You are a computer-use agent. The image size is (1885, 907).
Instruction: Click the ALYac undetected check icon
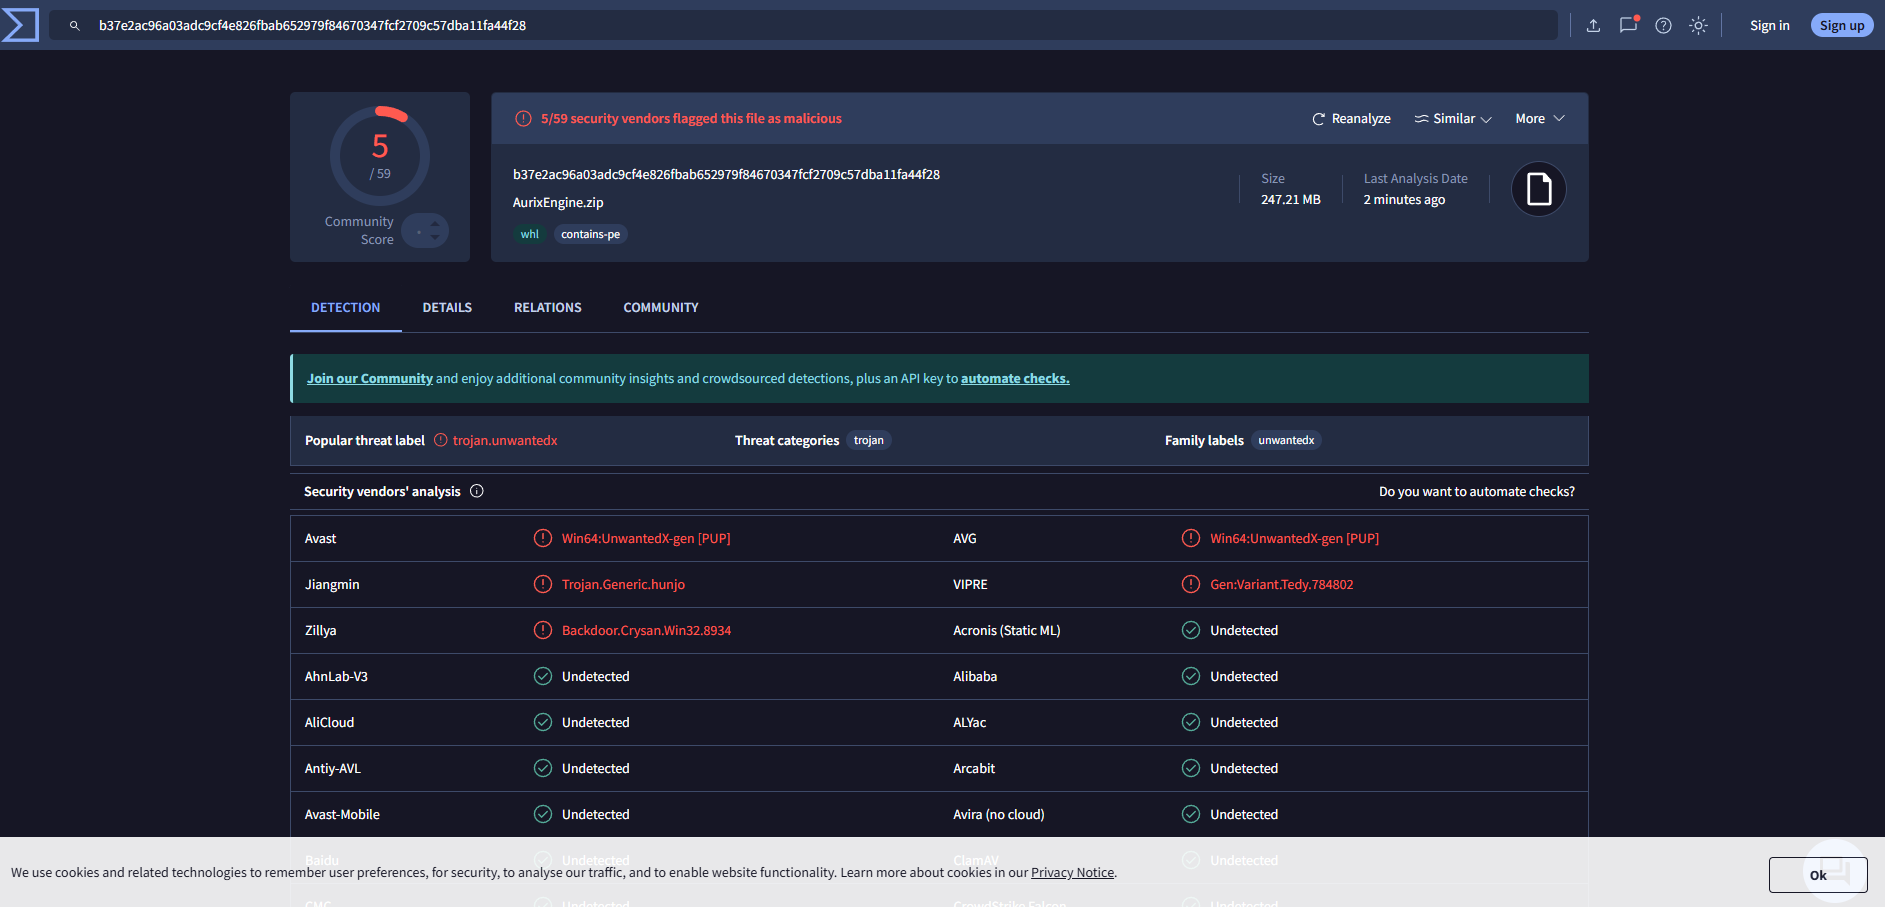click(1191, 722)
